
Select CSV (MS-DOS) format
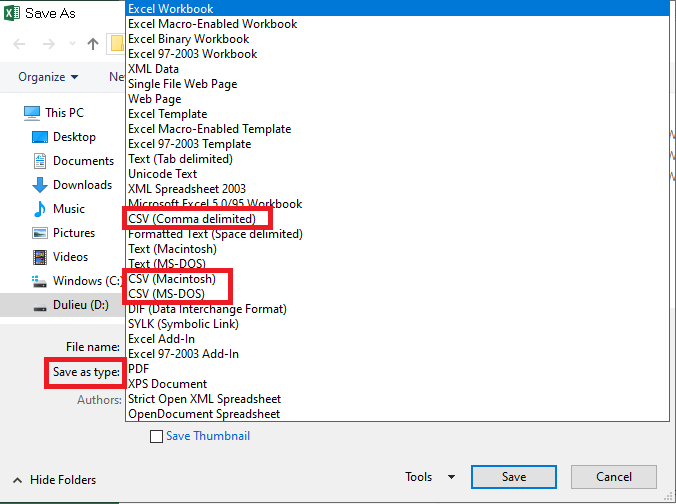click(397, 294)
